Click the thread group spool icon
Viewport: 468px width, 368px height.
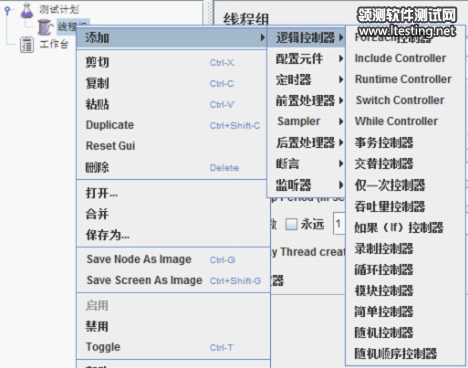pyautogui.click(x=45, y=27)
